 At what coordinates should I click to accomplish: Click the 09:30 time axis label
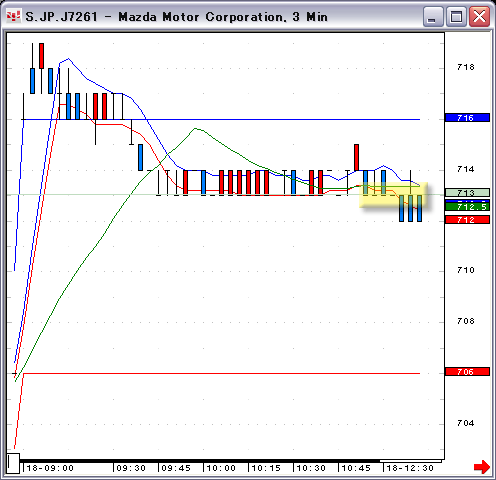[x=131, y=468]
